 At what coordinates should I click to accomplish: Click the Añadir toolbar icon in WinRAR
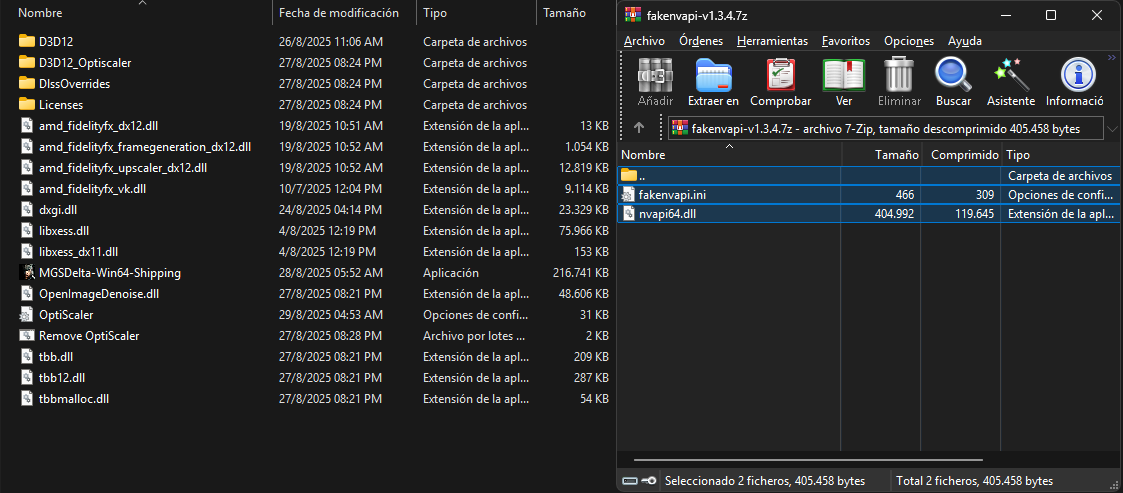coord(655,81)
